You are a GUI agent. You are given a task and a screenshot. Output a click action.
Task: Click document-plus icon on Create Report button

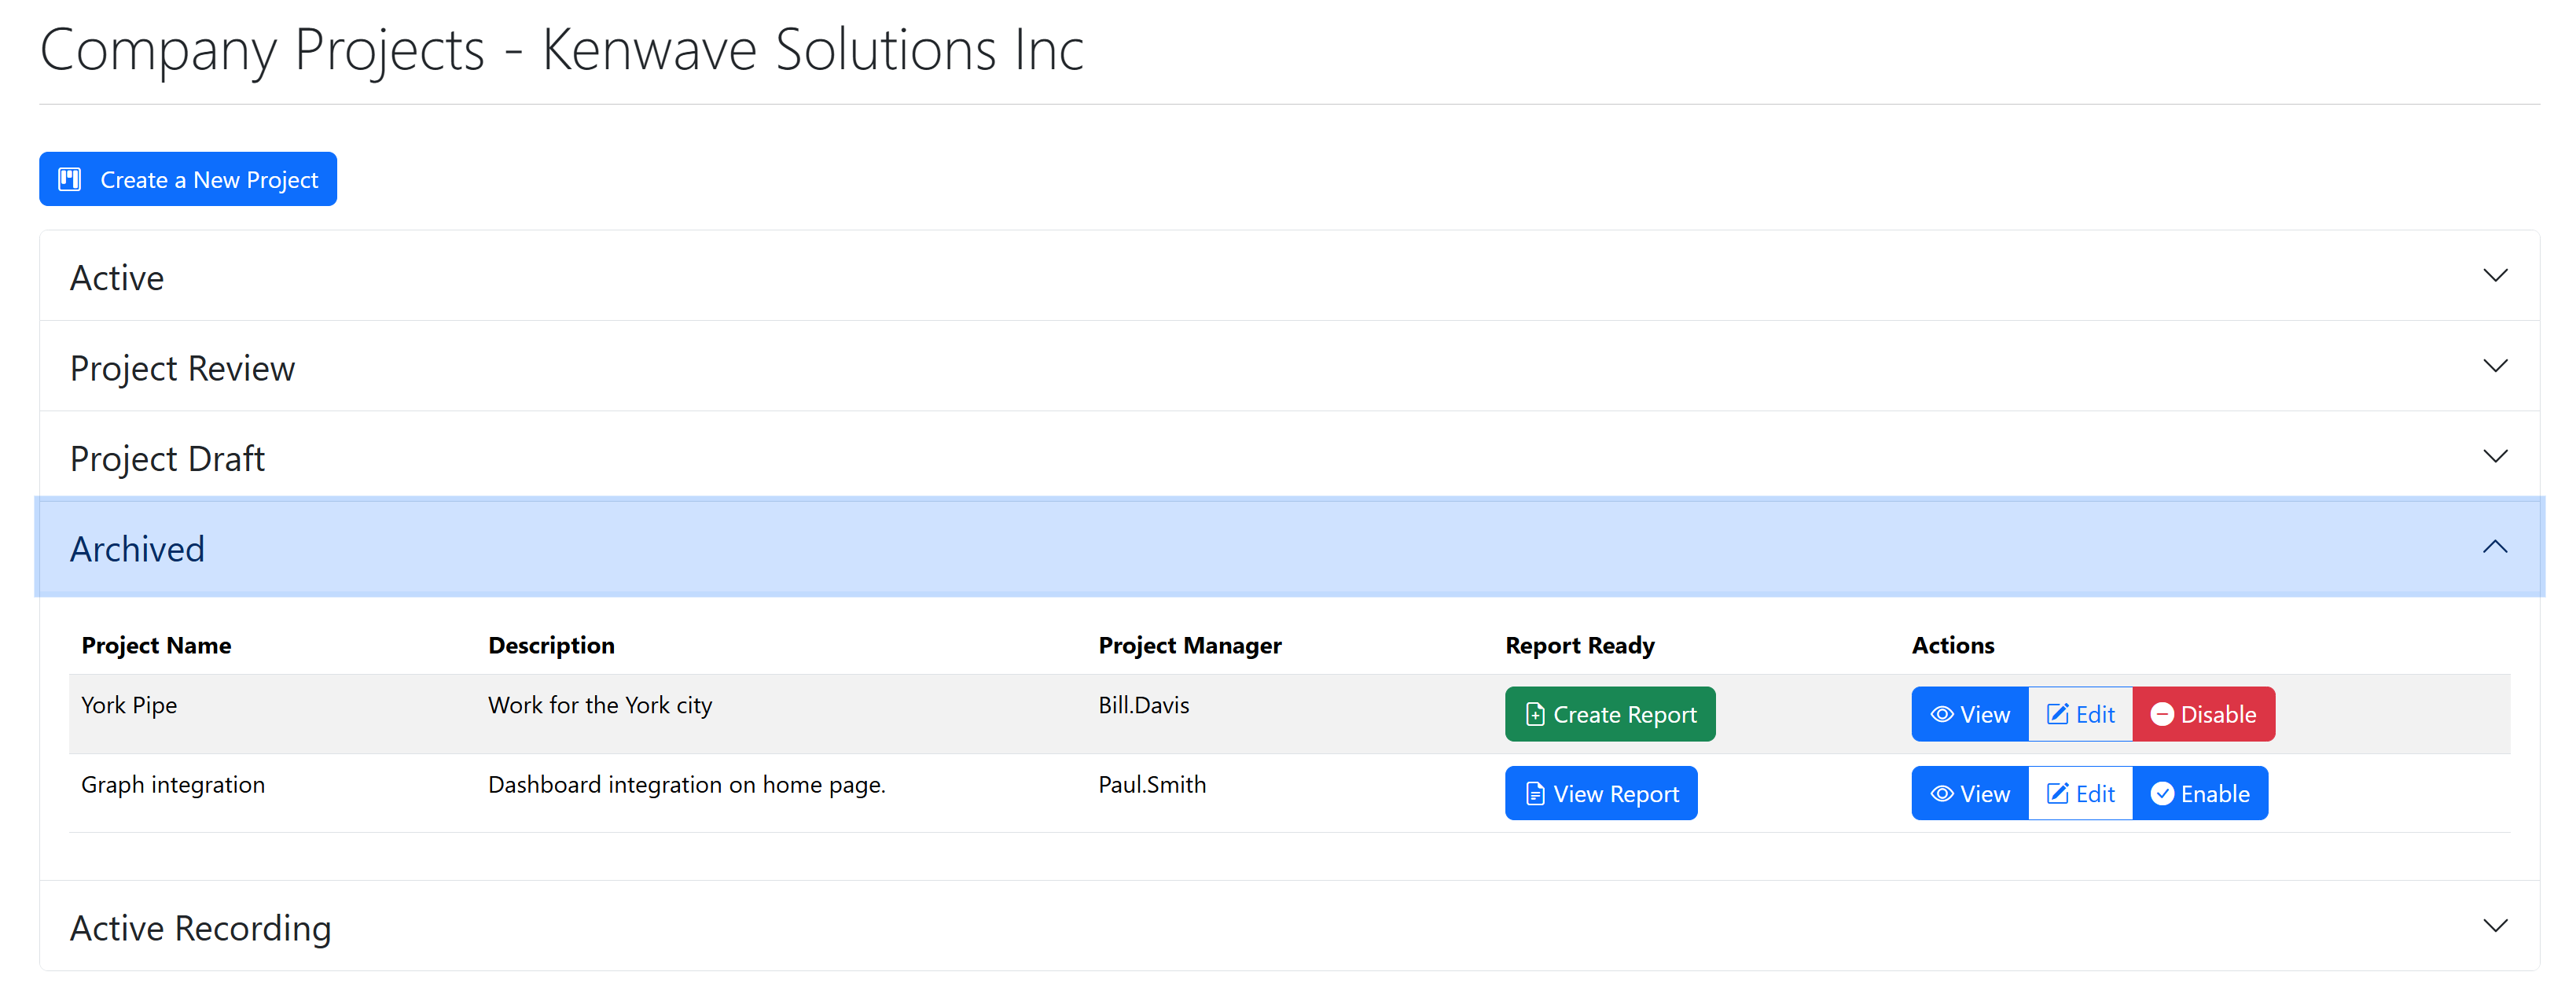coord(1534,714)
